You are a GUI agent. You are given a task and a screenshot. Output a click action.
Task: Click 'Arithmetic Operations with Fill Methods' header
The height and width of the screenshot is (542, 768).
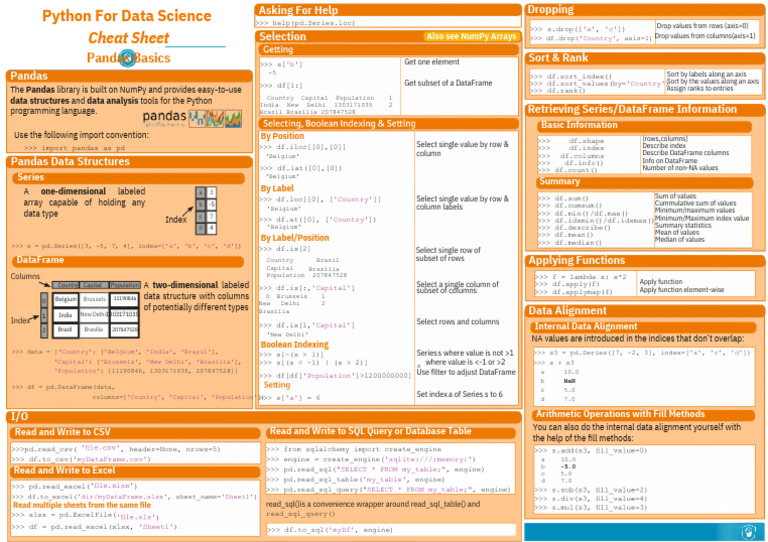(x=620, y=414)
